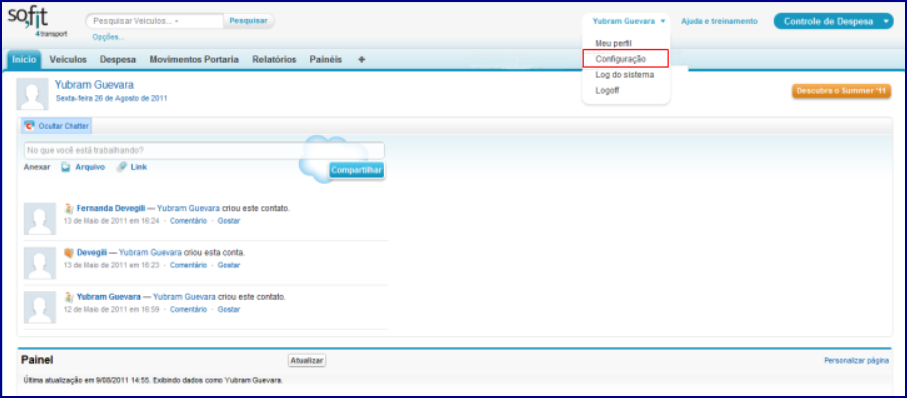Open the Movimentos Portaria tab
Viewport: 907px width, 398px height.
tap(194, 59)
